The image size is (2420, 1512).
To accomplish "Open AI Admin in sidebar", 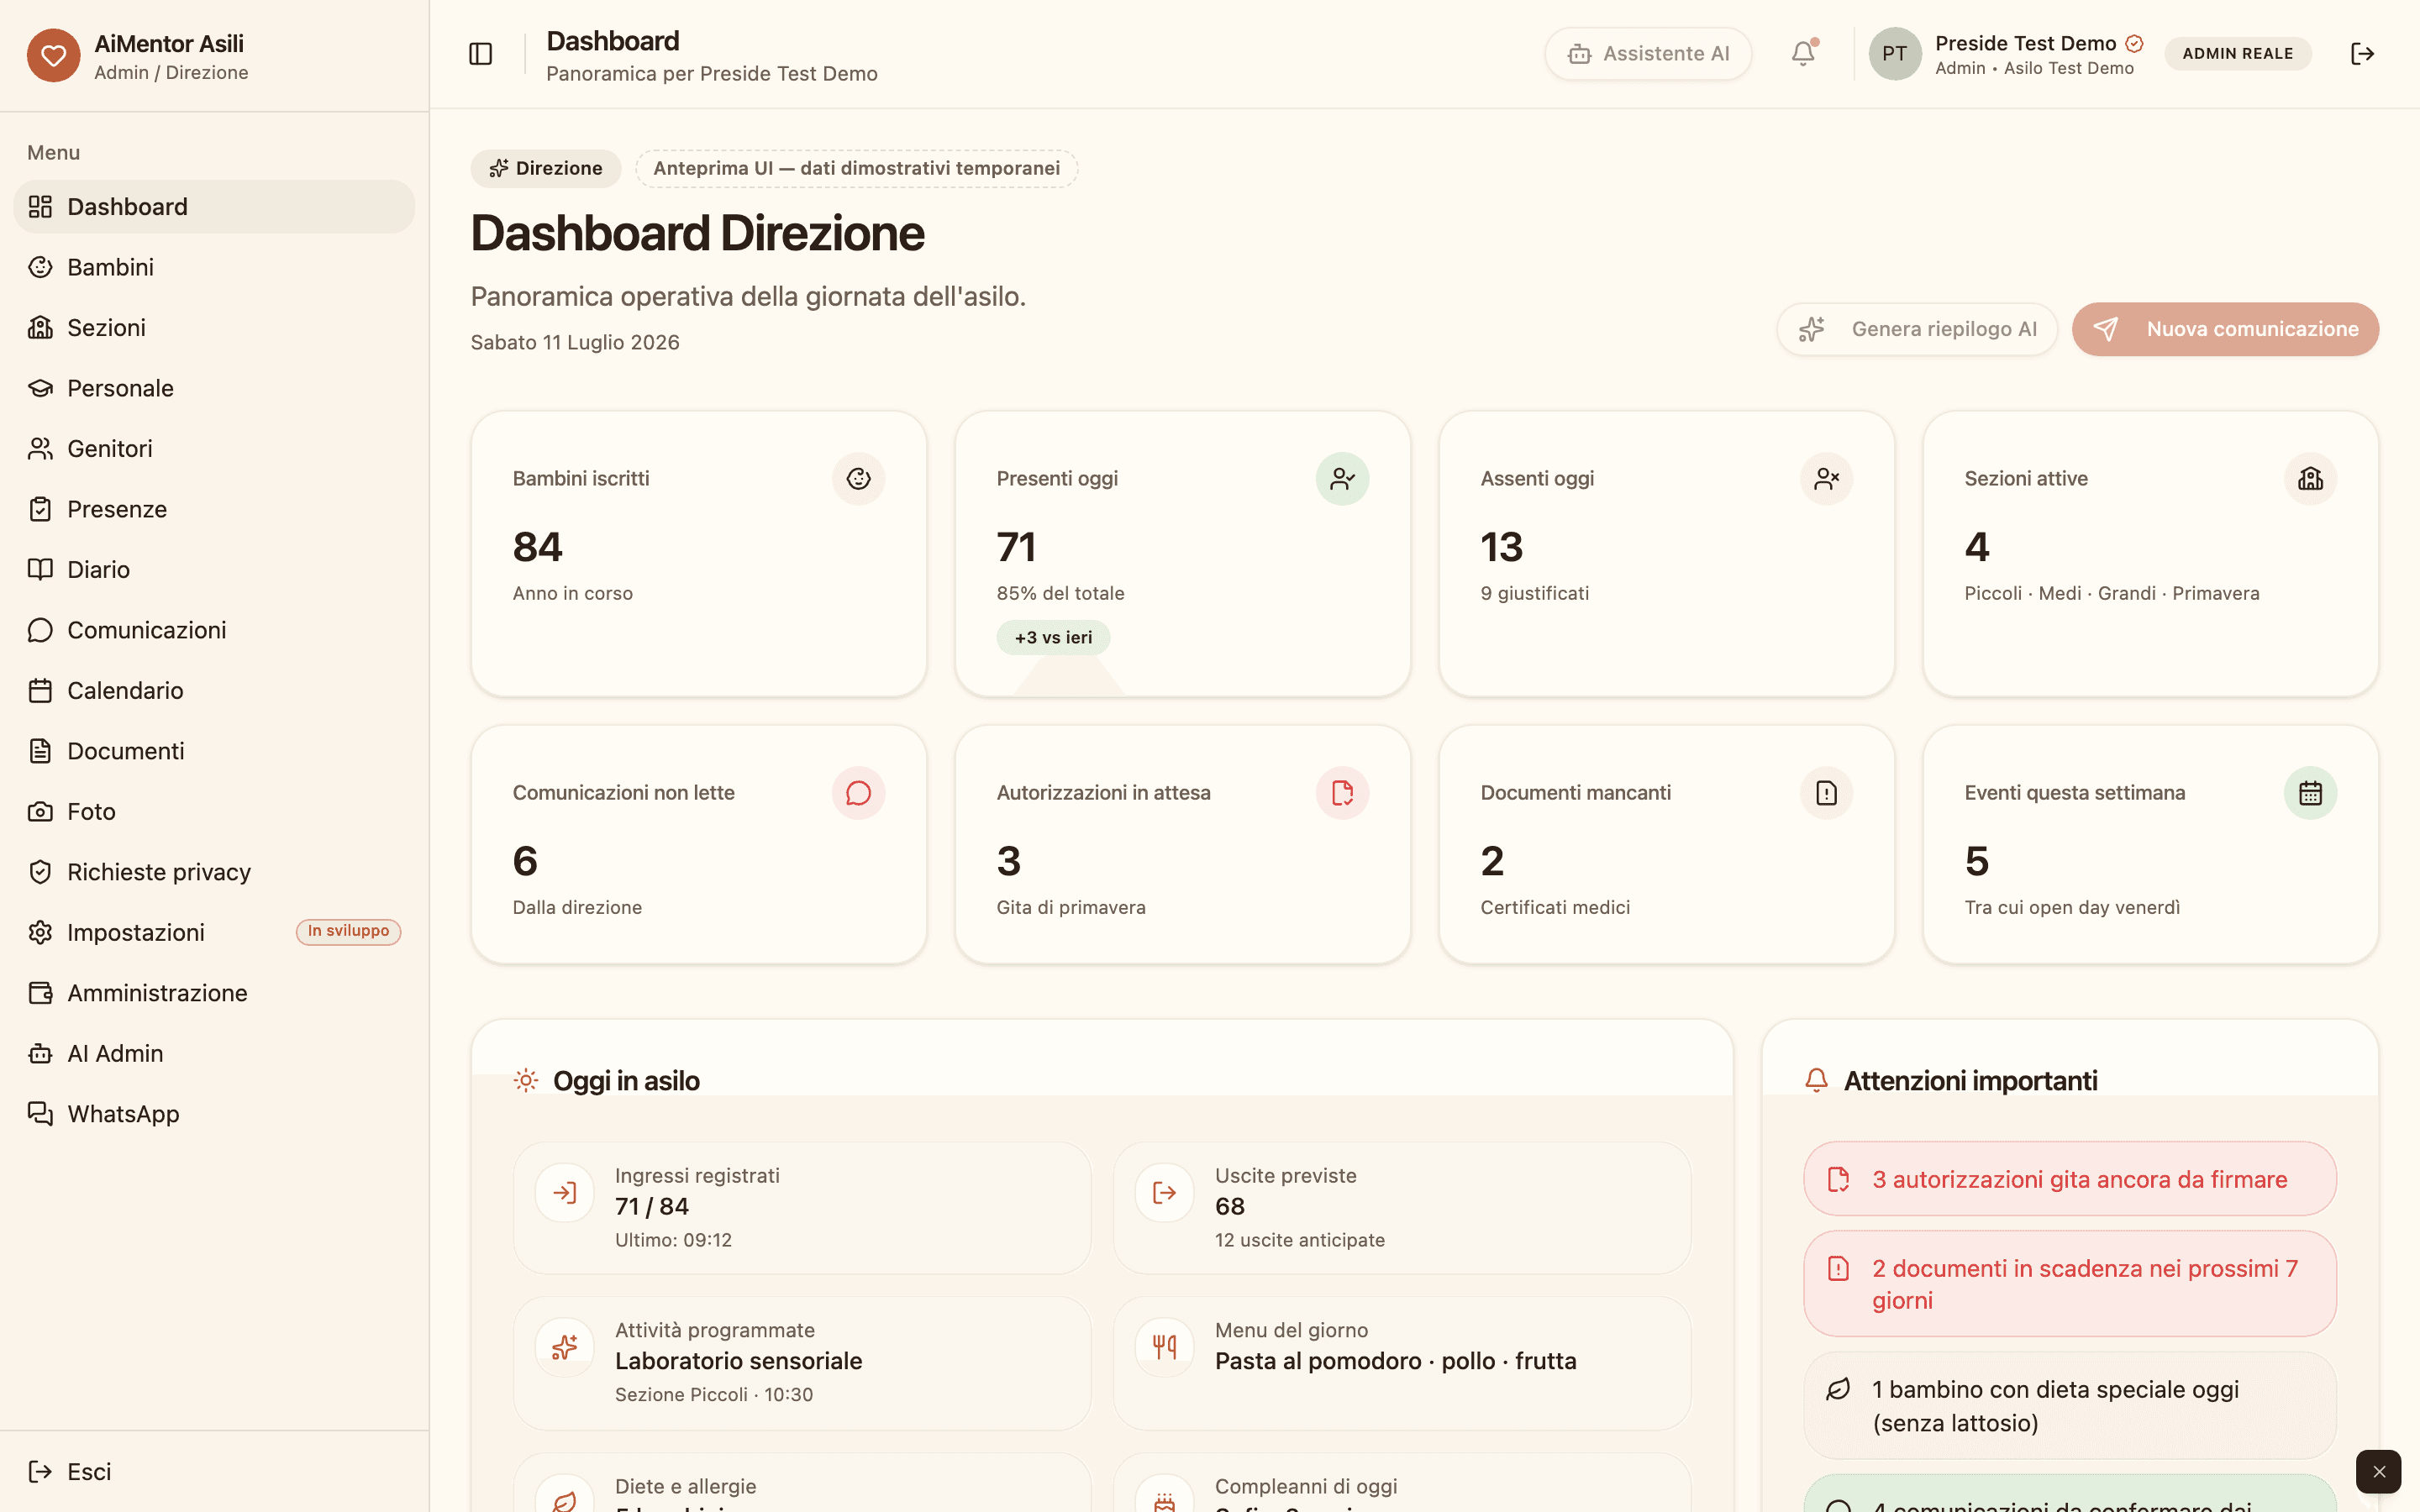I will 214,1054.
